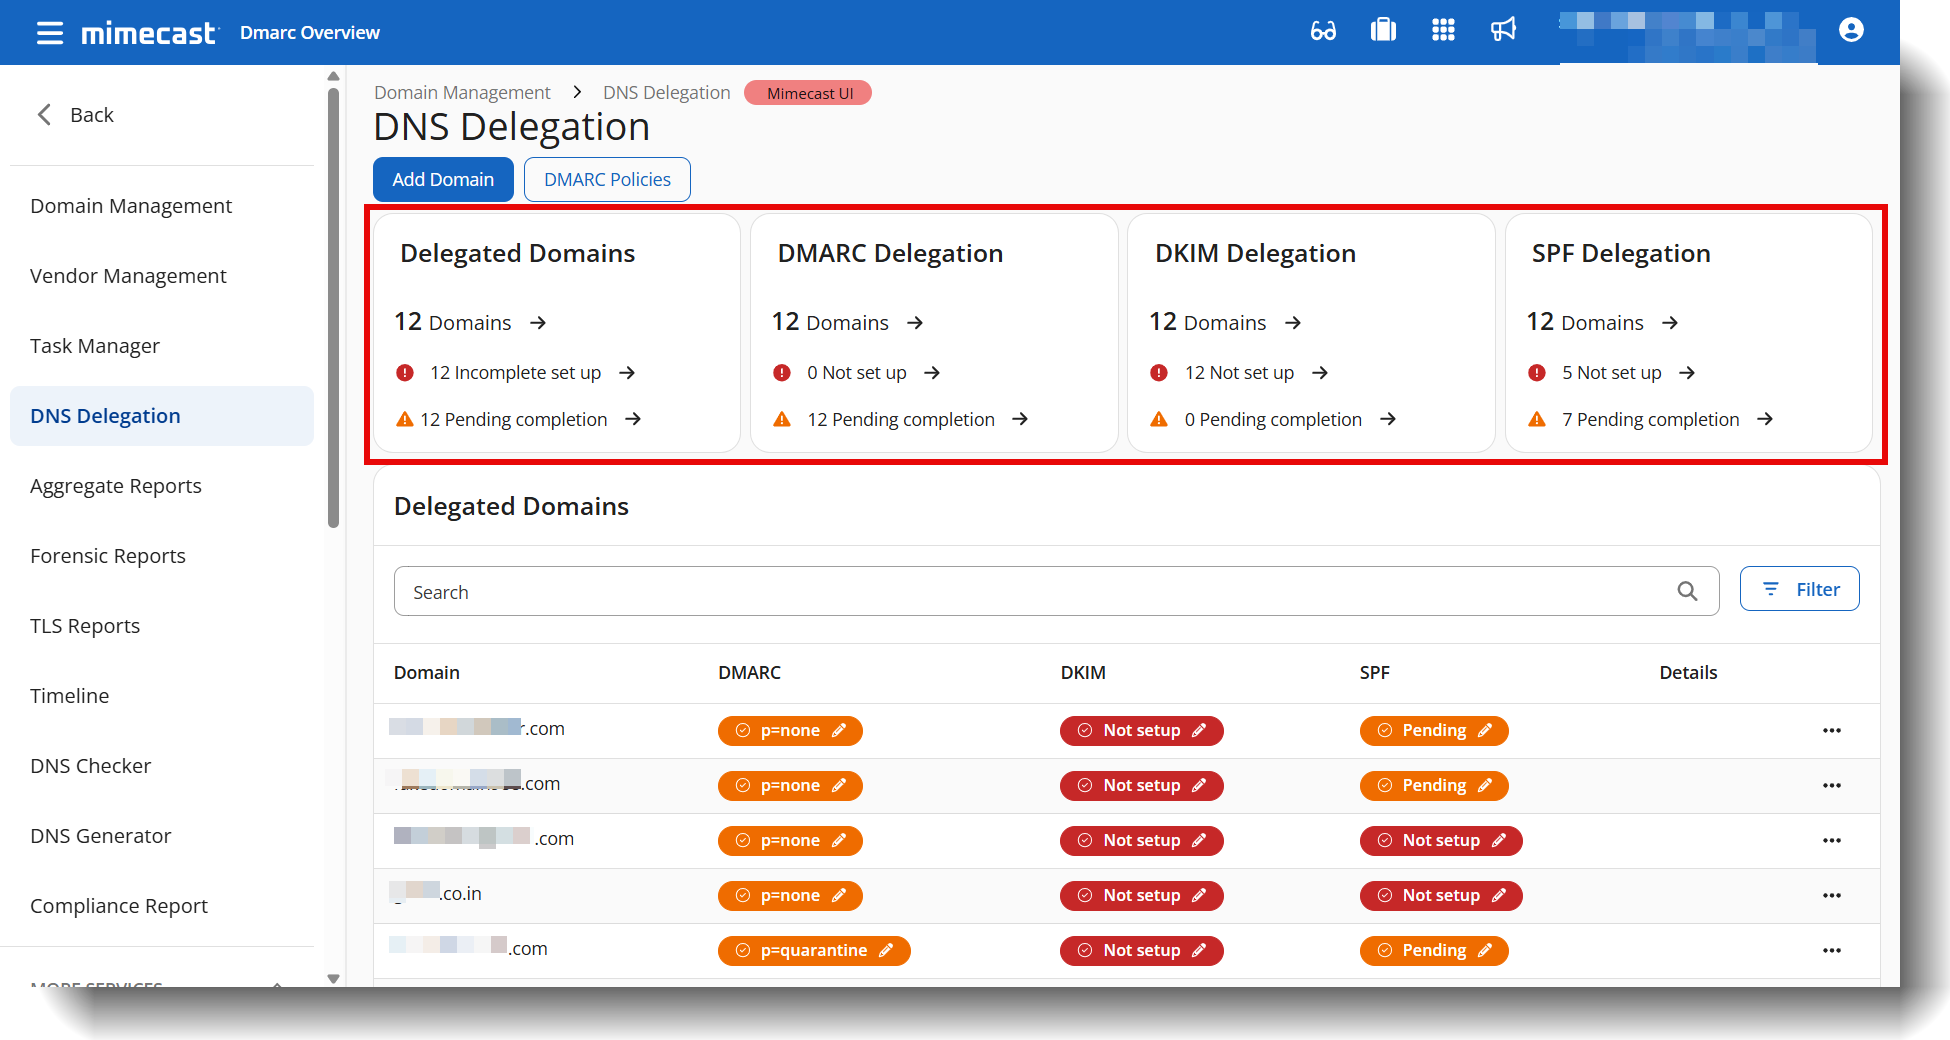The image size is (1950, 1040).
Task: Open the user account profile icon
Action: (x=1849, y=31)
